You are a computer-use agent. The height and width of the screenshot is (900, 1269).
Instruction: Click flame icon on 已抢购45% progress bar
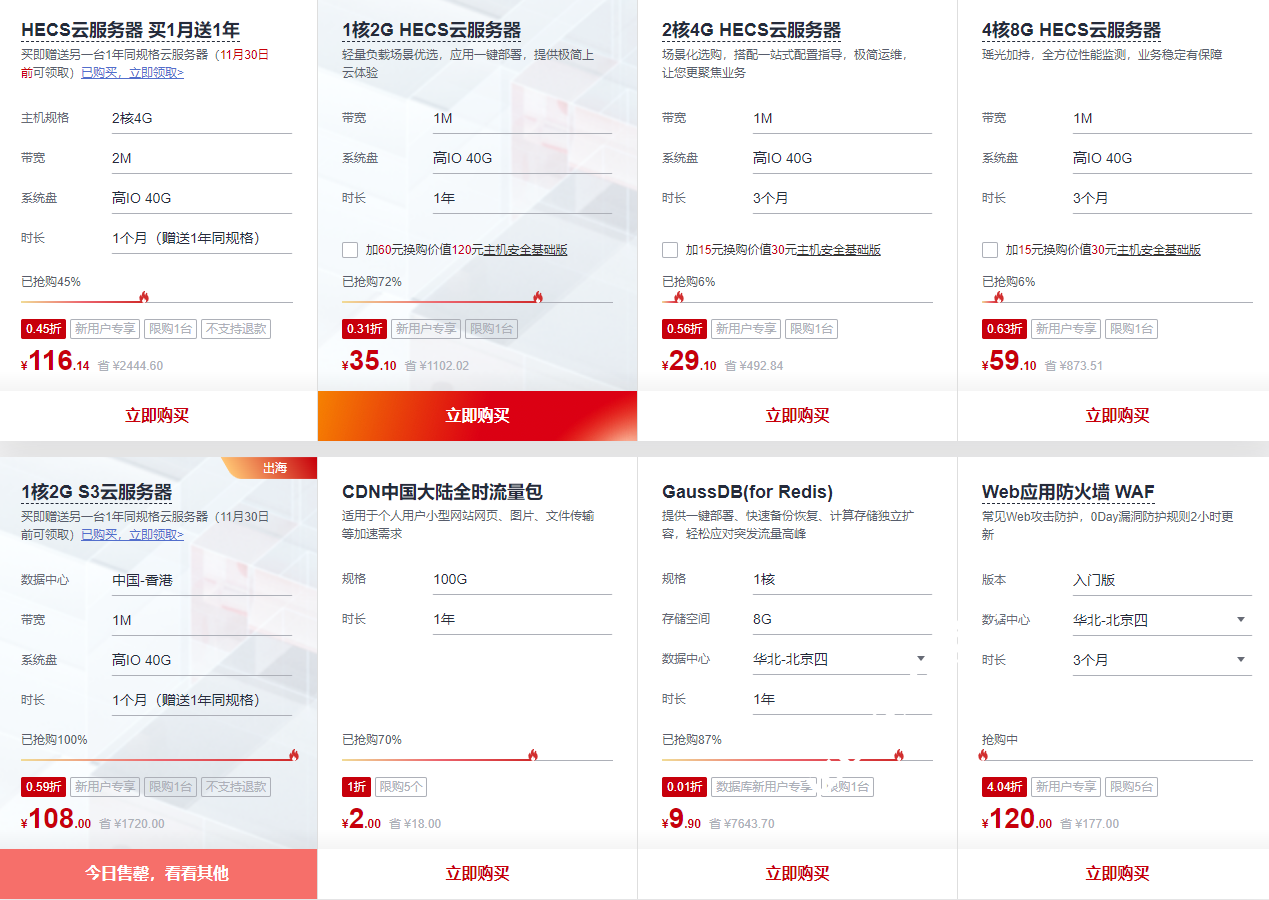coord(144,297)
